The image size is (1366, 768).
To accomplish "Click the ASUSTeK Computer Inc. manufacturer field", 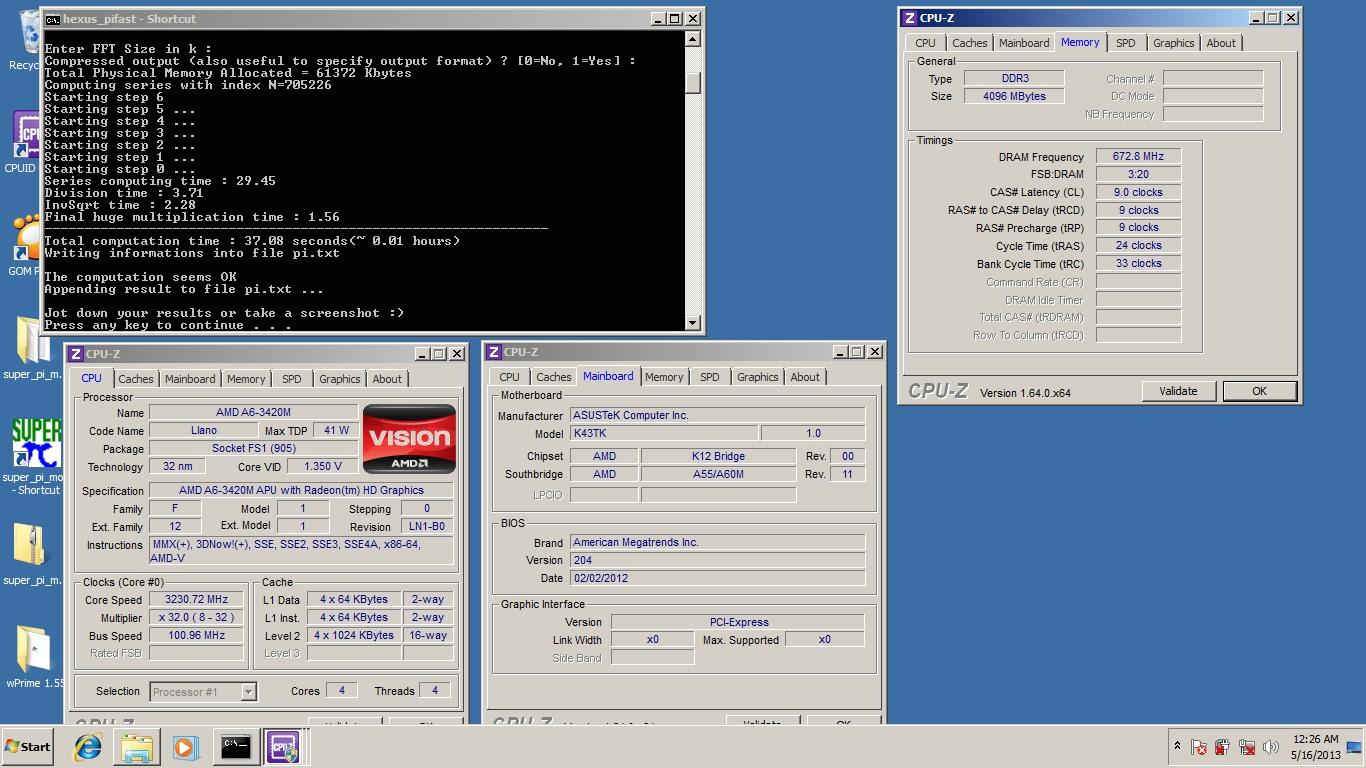I will pos(717,415).
